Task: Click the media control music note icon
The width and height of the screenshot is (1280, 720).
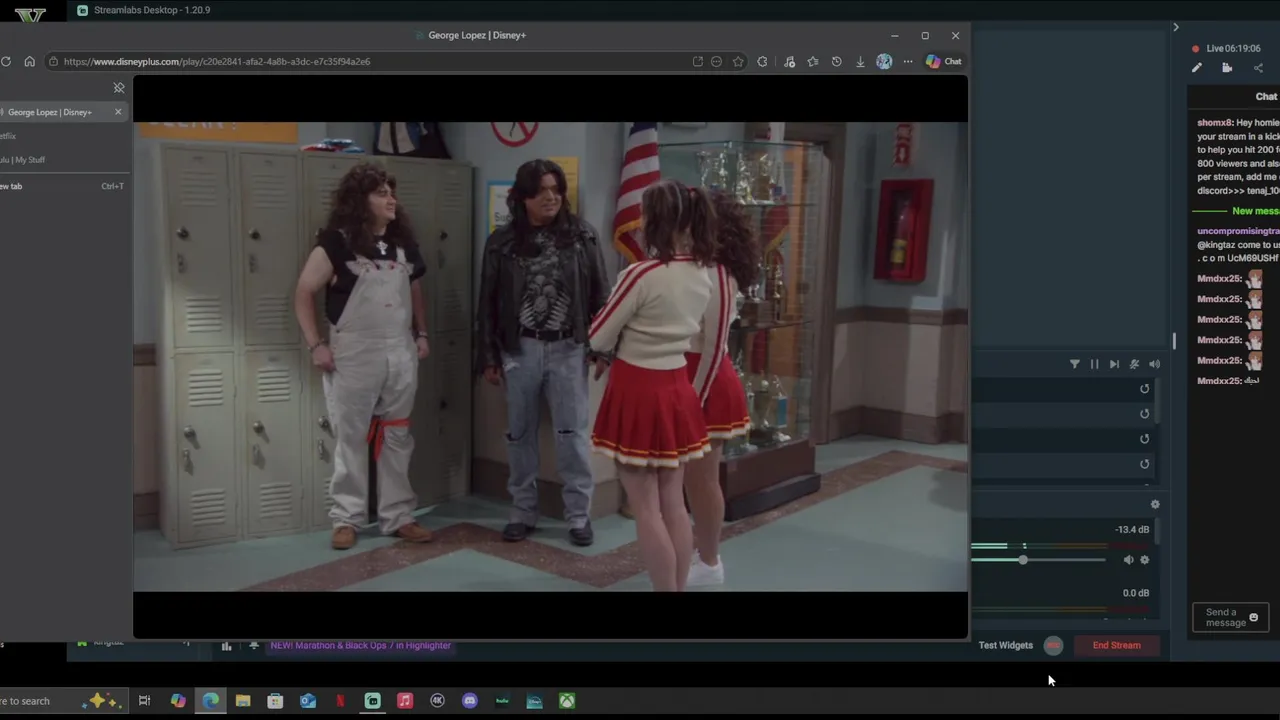Action: [789, 61]
